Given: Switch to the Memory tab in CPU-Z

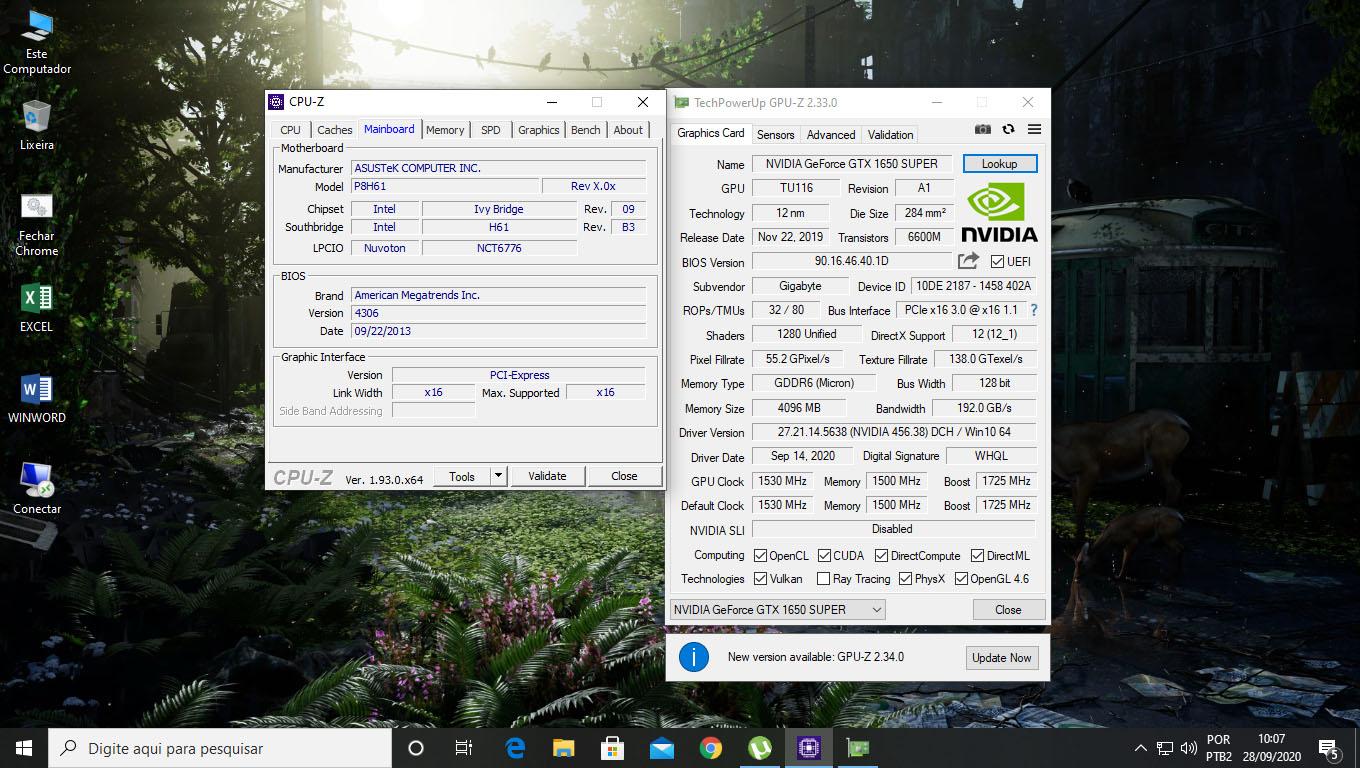Looking at the screenshot, I should [x=445, y=130].
